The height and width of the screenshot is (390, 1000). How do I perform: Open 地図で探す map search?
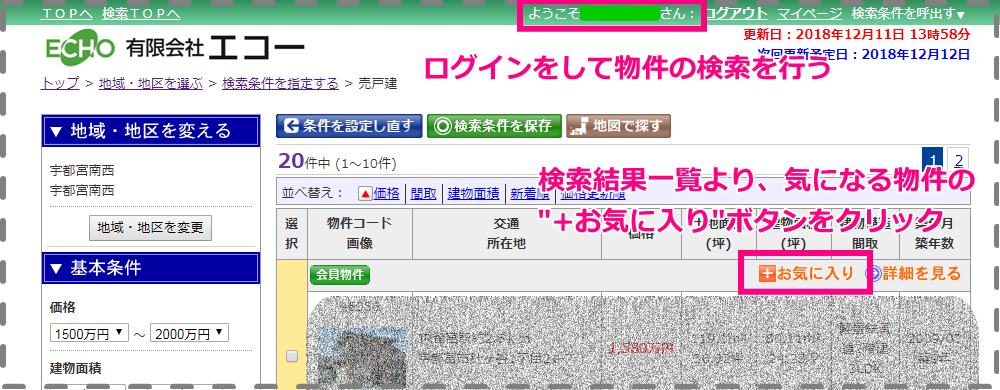[x=618, y=126]
